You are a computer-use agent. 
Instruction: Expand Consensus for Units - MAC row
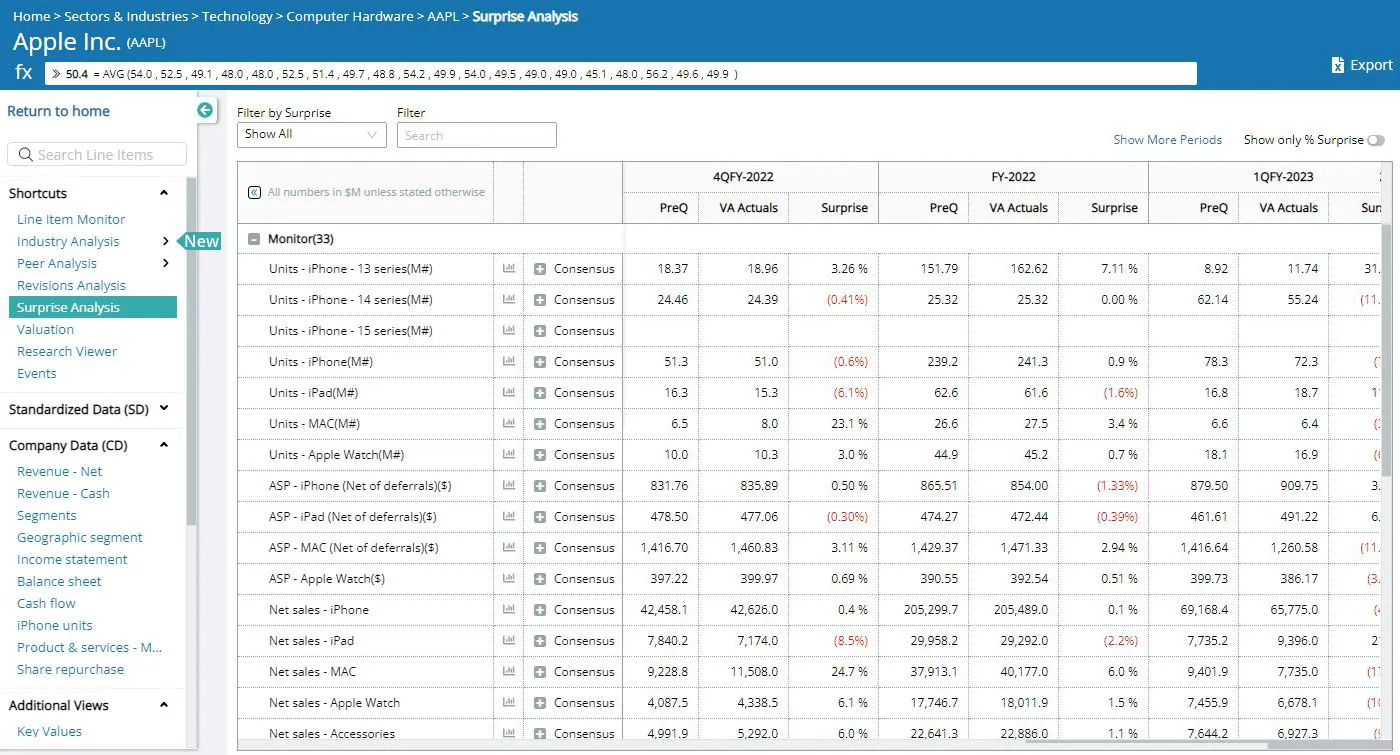tap(540, 424)
